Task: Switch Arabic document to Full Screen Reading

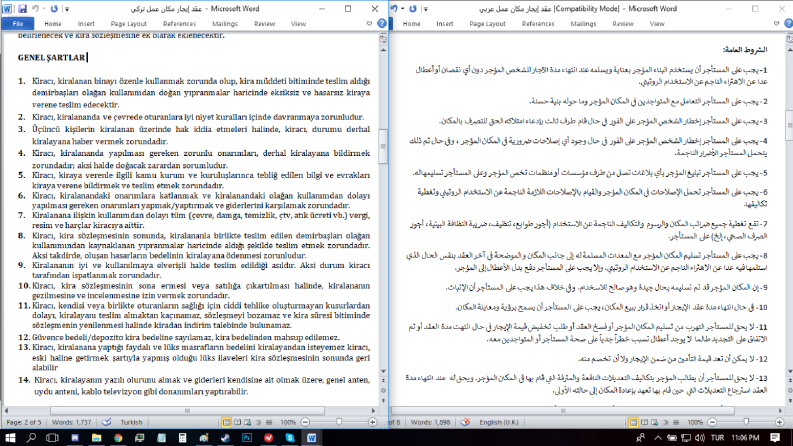Action: pyautogui.click(x=644, y=422)
